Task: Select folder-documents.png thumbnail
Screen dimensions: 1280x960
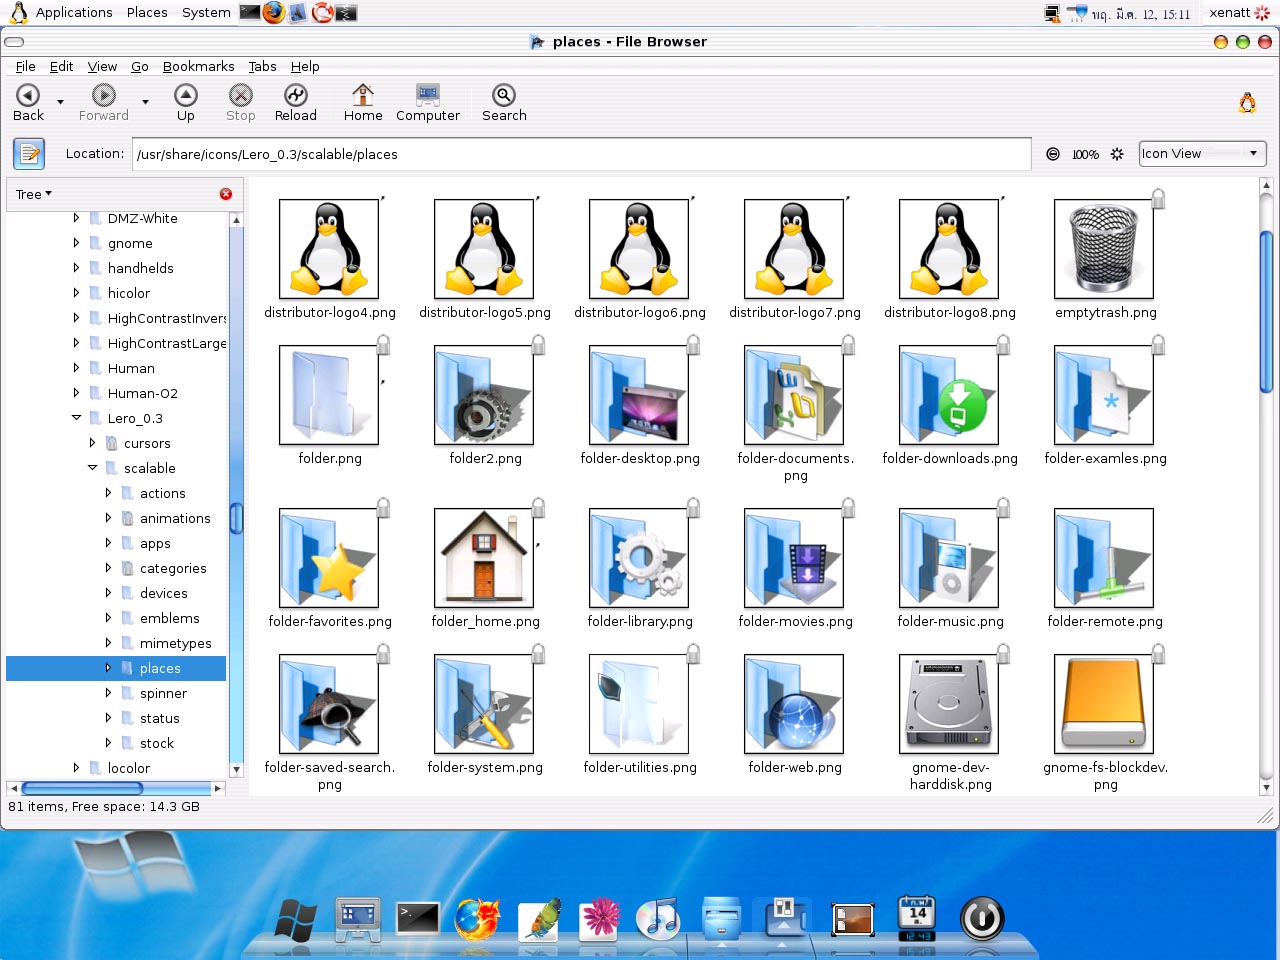Action: [794, 395]
